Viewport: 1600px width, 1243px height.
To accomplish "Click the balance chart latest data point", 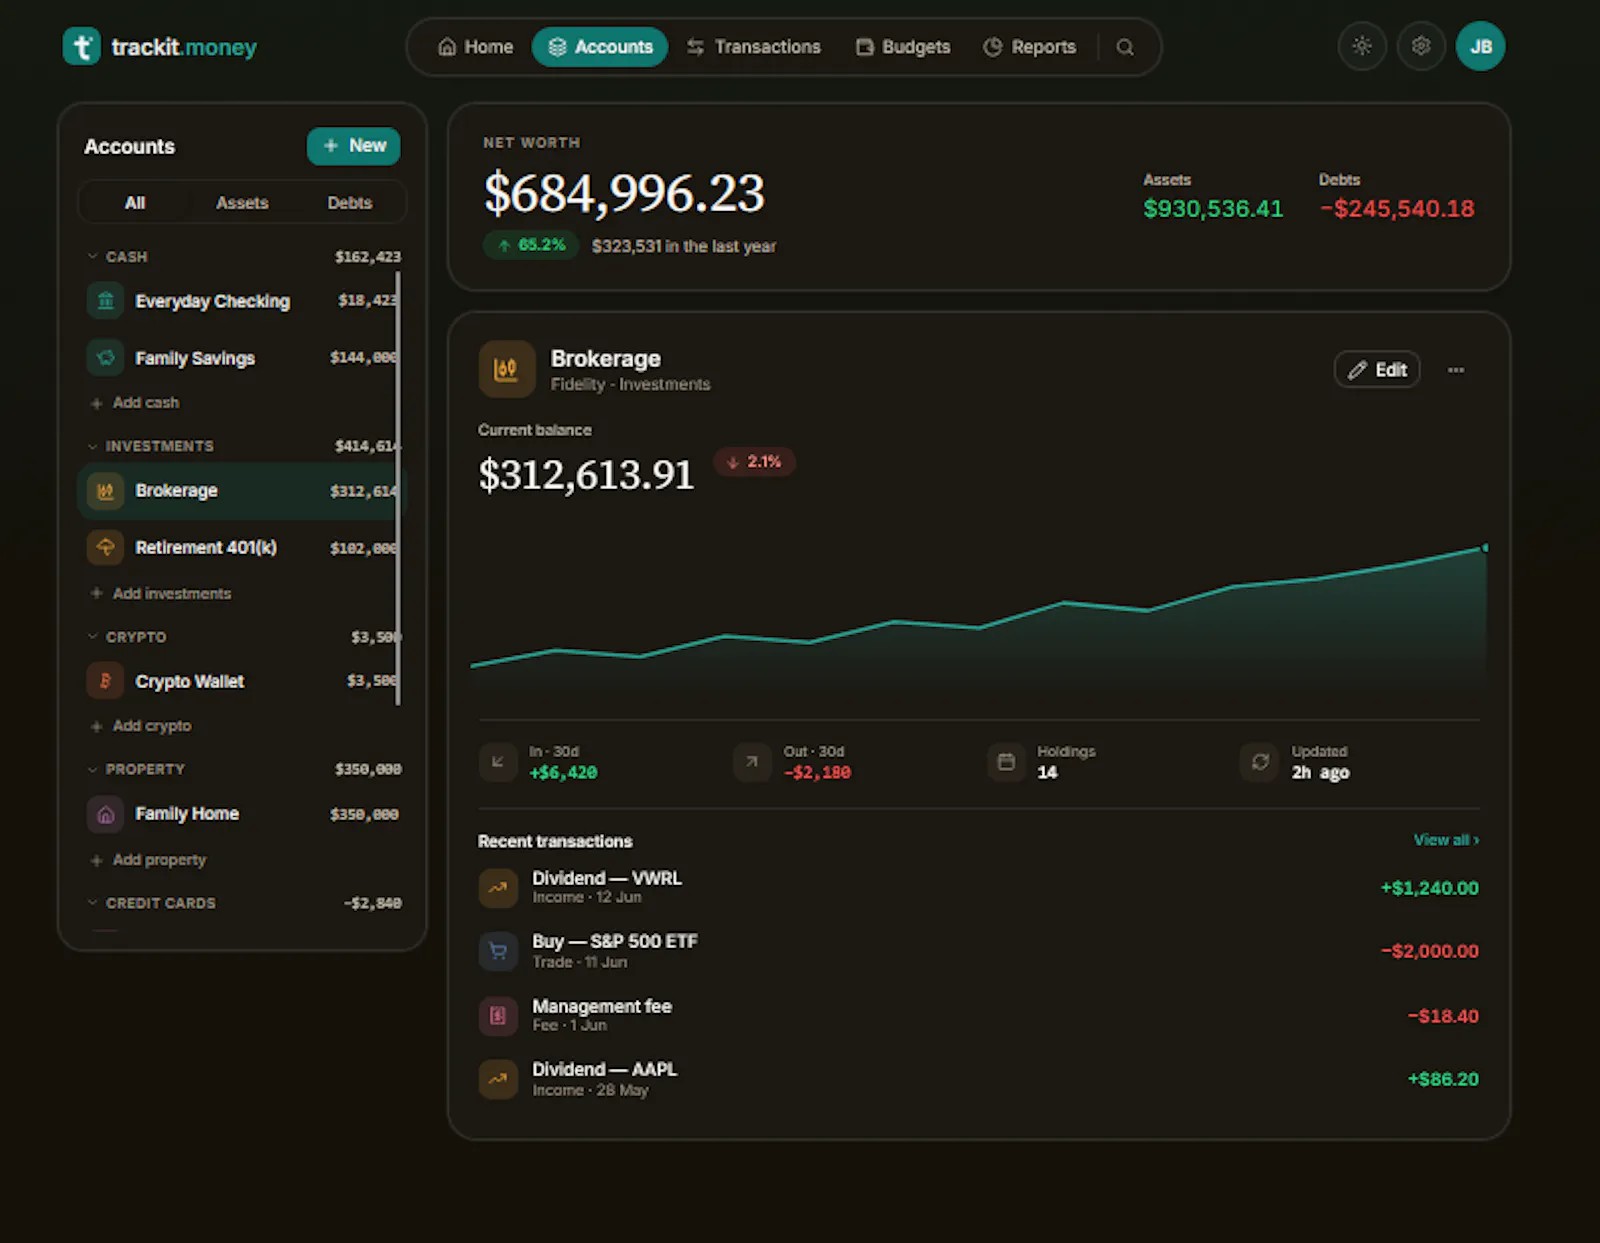I will point(1485,547).
